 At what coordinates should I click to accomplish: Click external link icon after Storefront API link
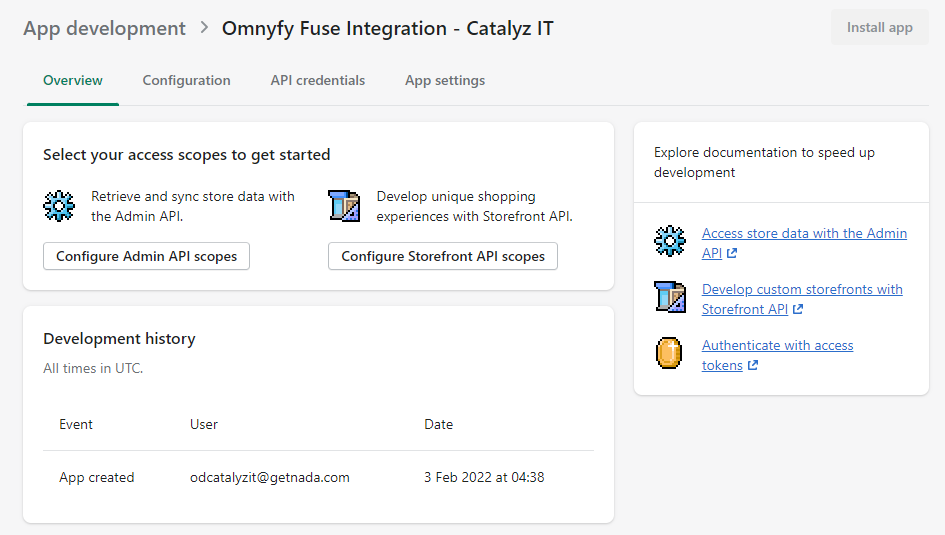pyautogui.click(x=798, y=309)
